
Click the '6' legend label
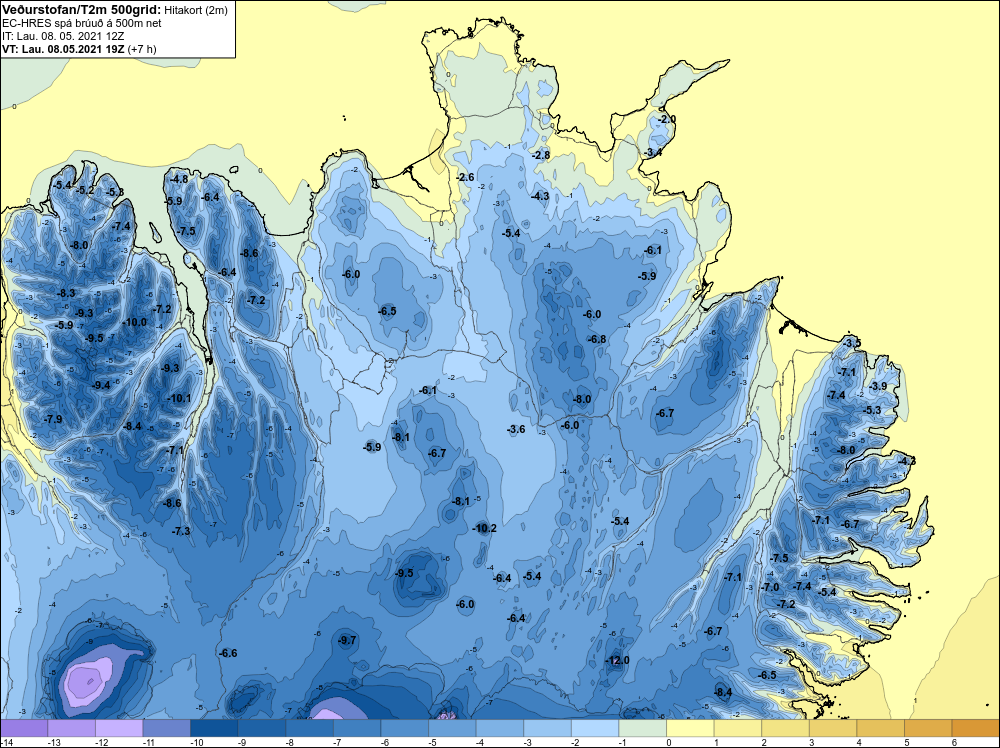point(954,742)
